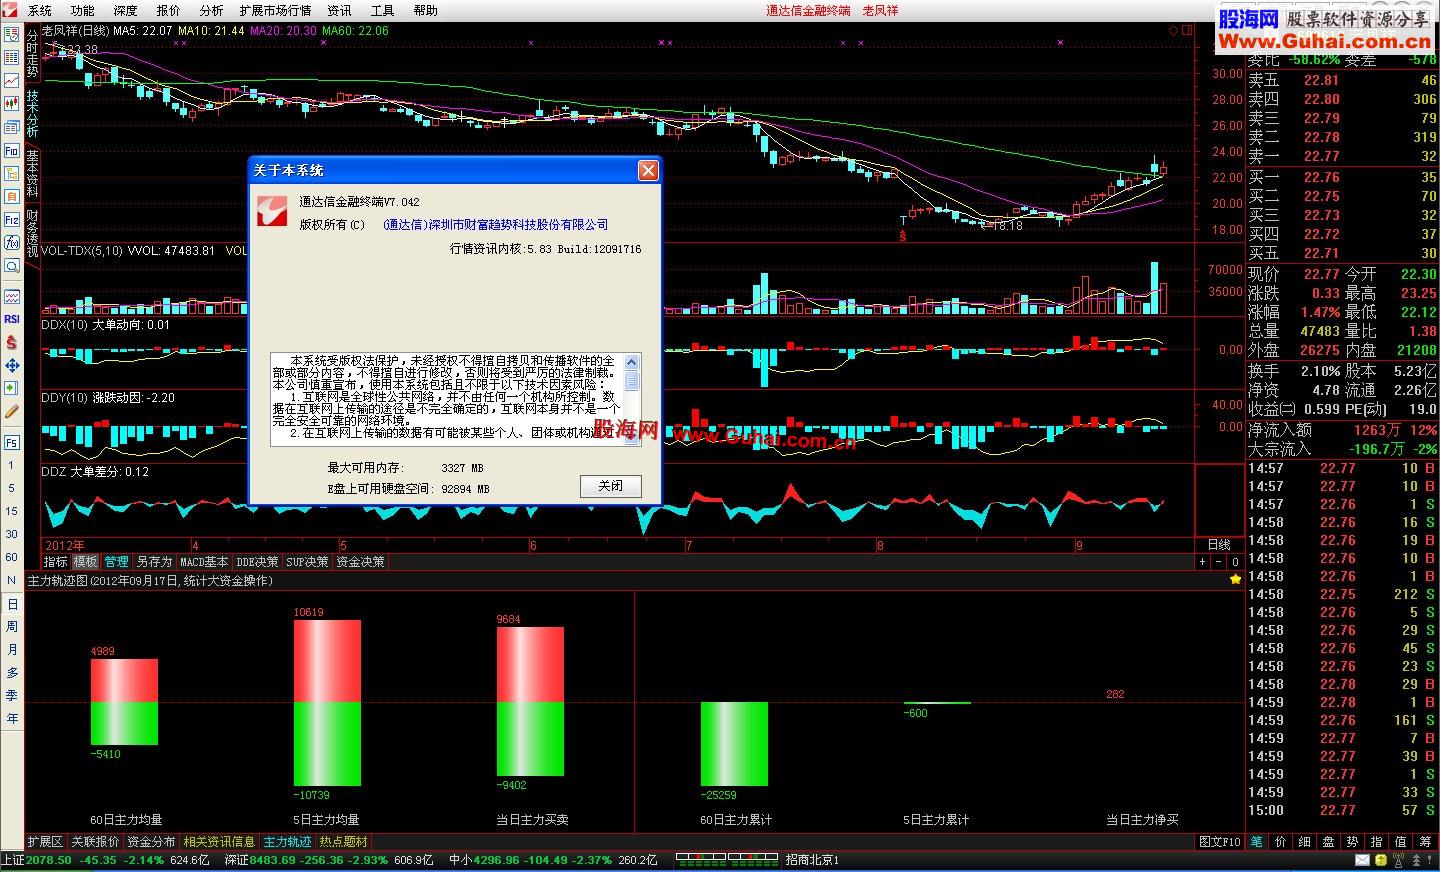
Task: Click the small diamond icon at chart top-right
Action: pos(1173,31)
